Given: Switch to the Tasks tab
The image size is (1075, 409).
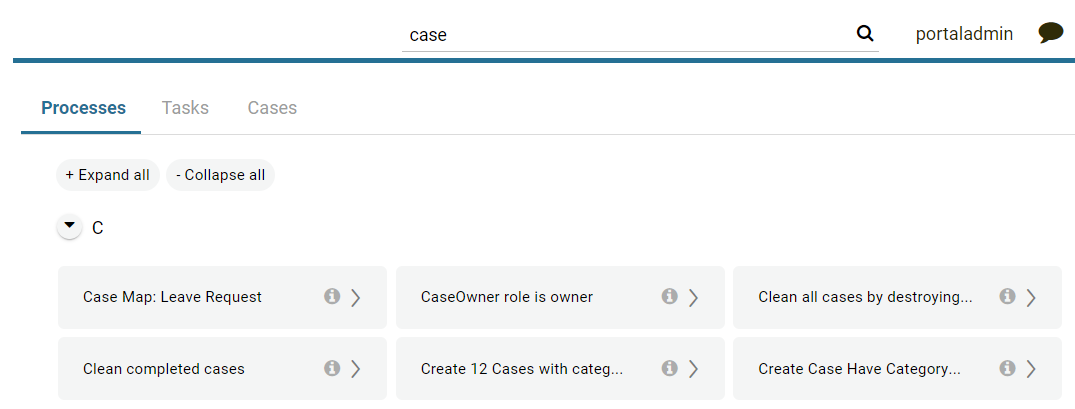Looking at the screenshot, I should (185, 108).
